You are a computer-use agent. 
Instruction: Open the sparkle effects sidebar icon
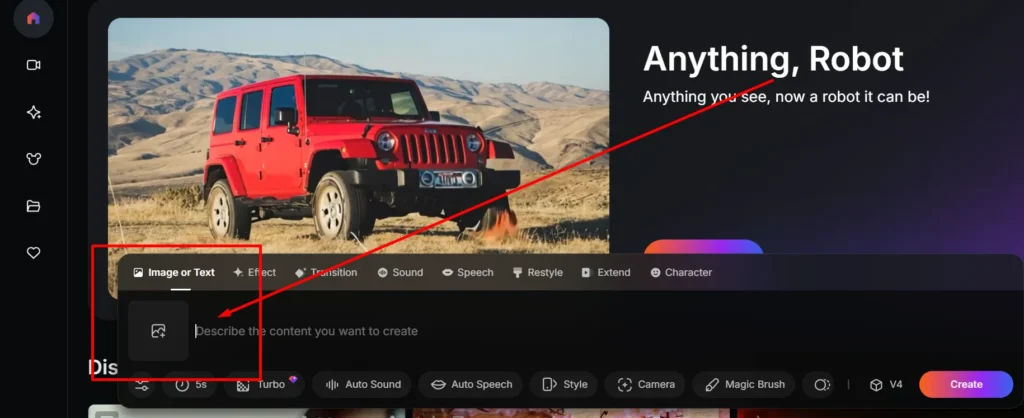(x=33, y=112)
